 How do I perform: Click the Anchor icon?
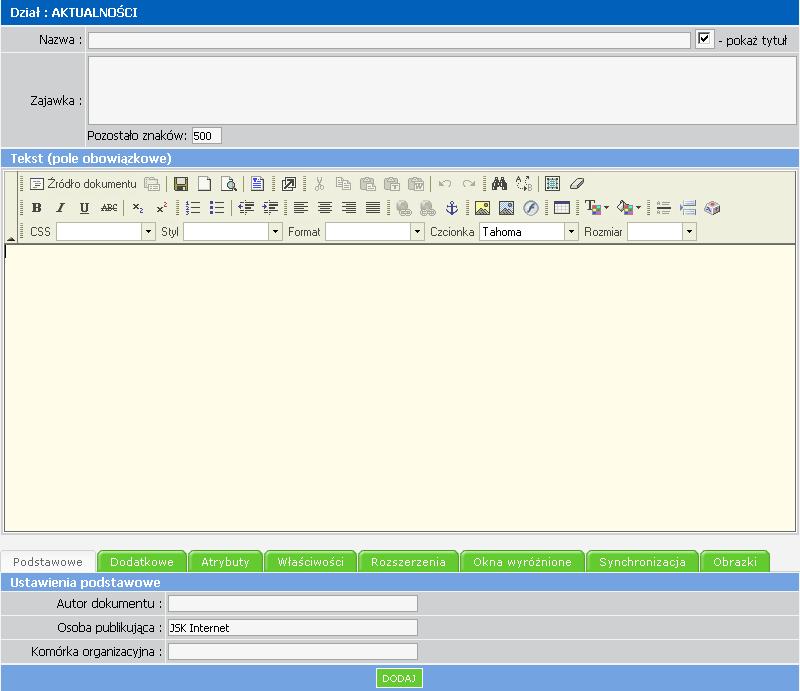[x=452, y=208]
